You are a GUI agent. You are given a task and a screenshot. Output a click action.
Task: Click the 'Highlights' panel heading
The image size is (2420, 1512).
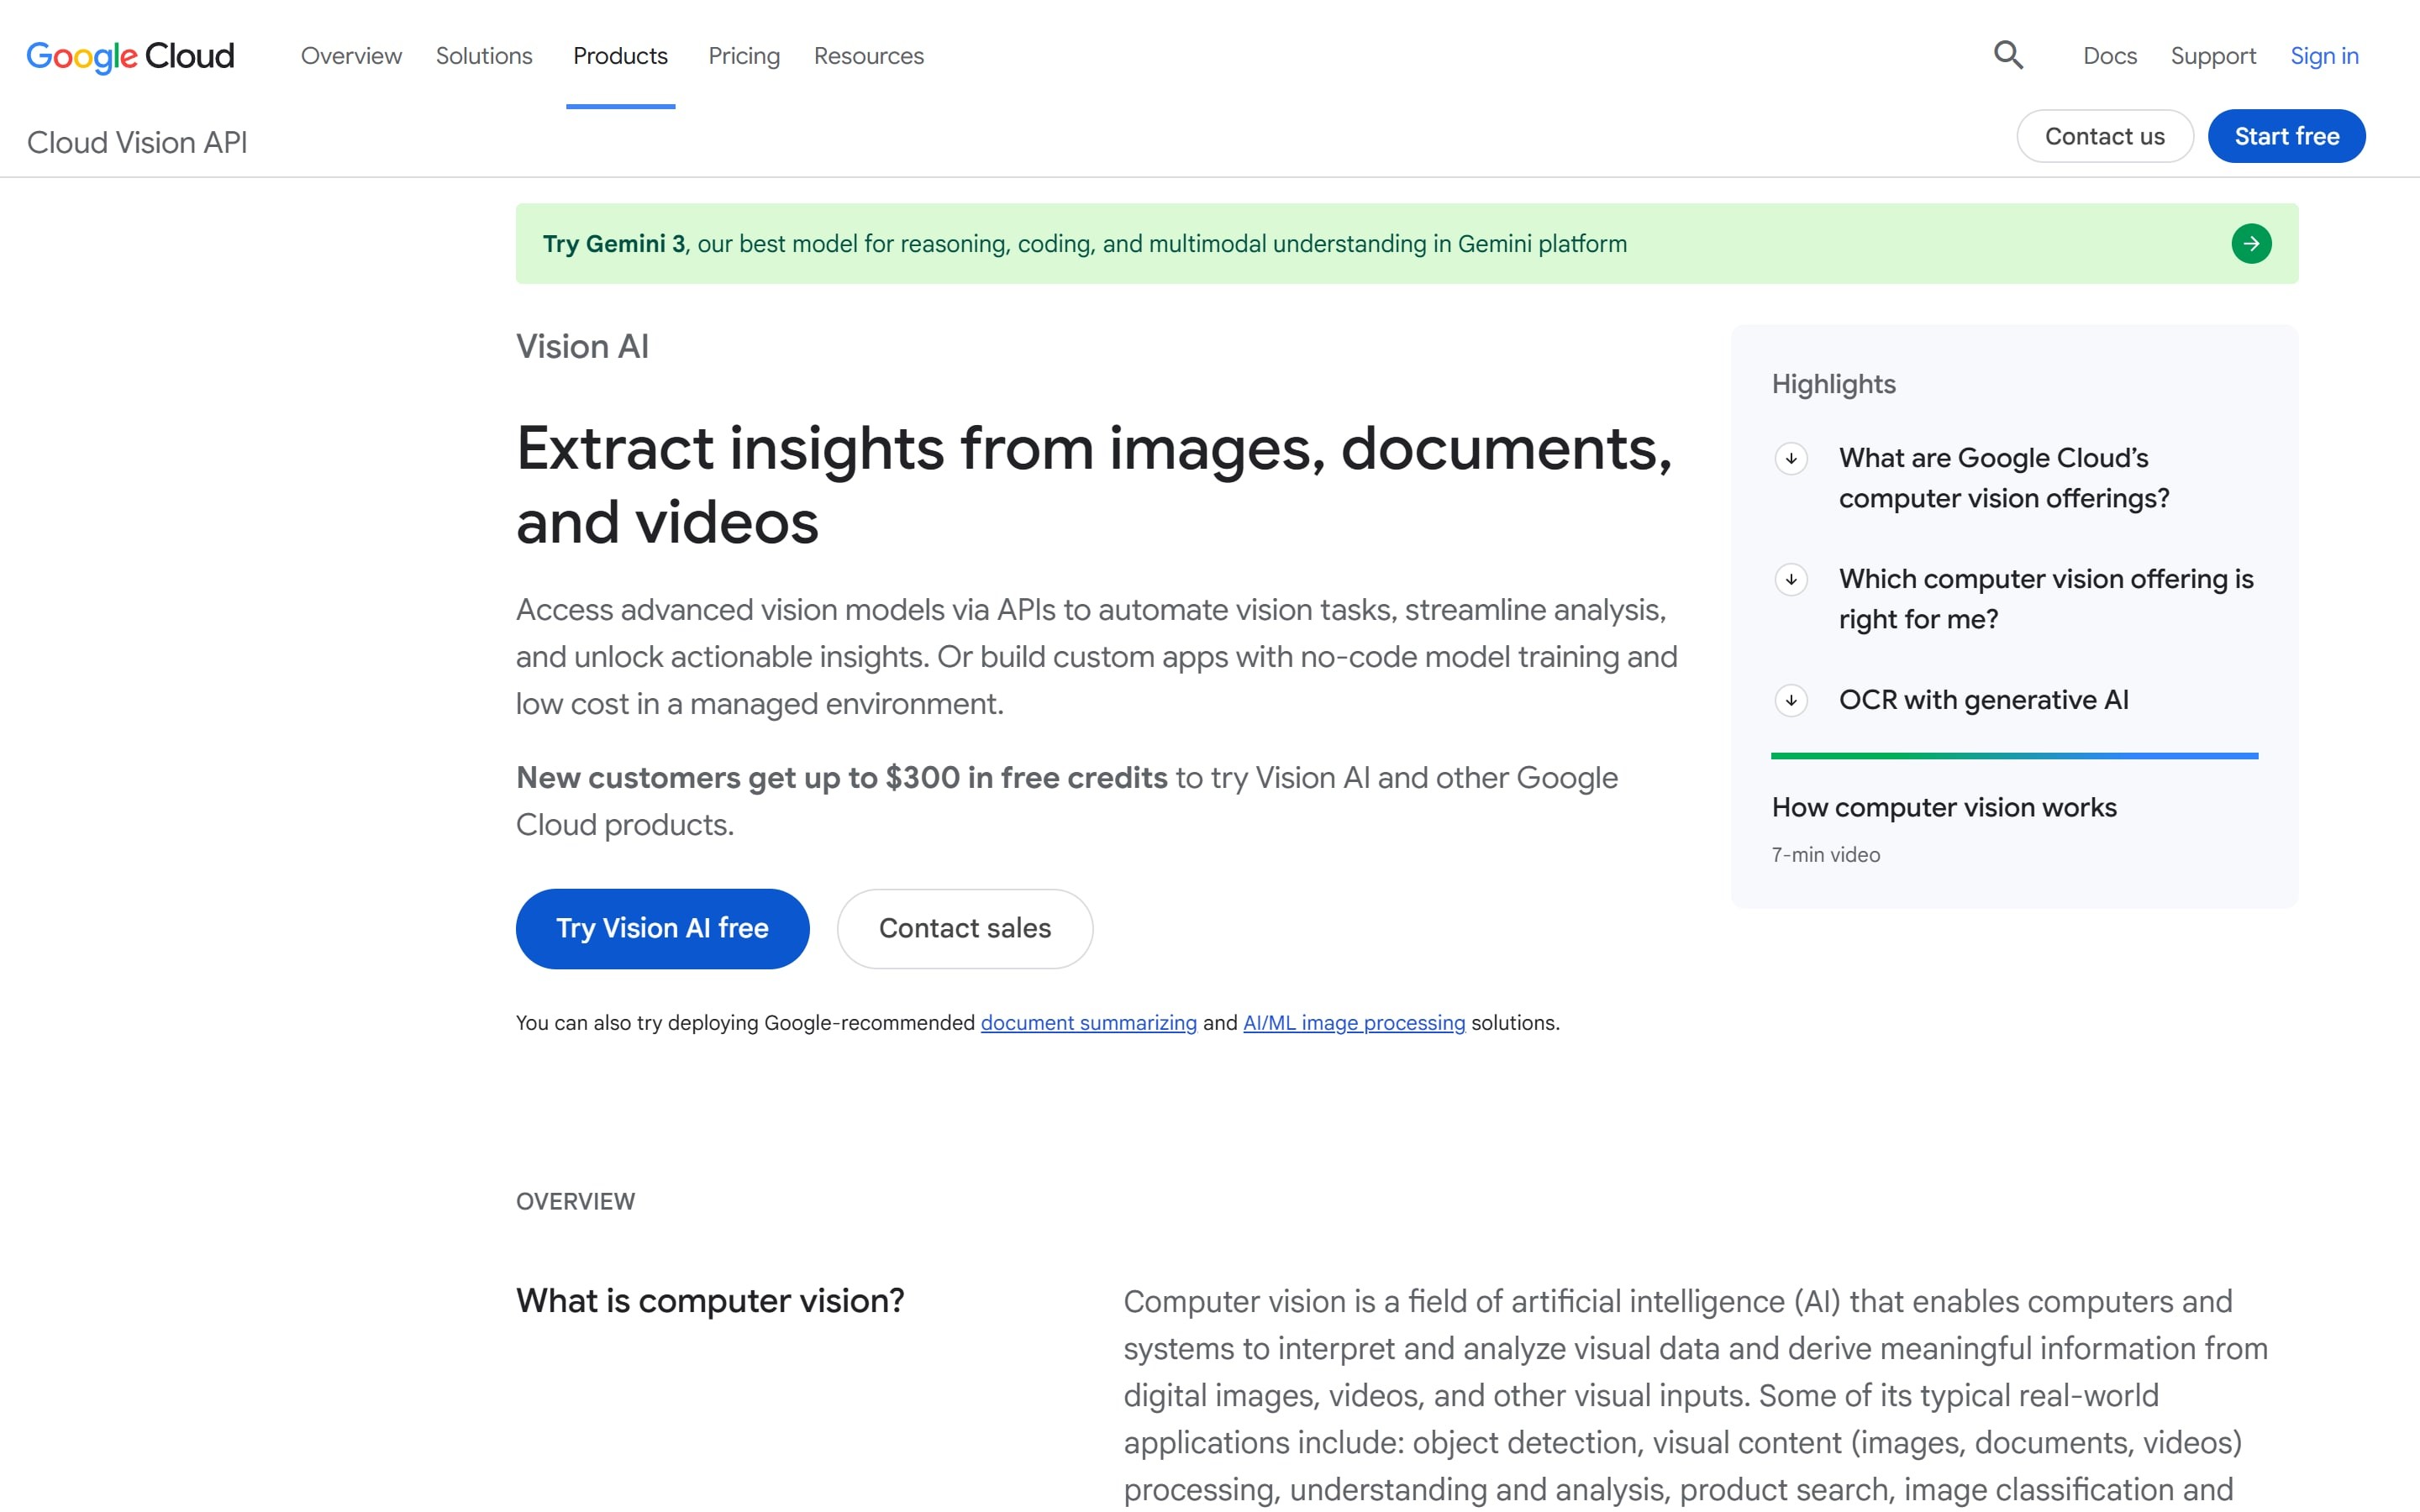coord(1833,384)
